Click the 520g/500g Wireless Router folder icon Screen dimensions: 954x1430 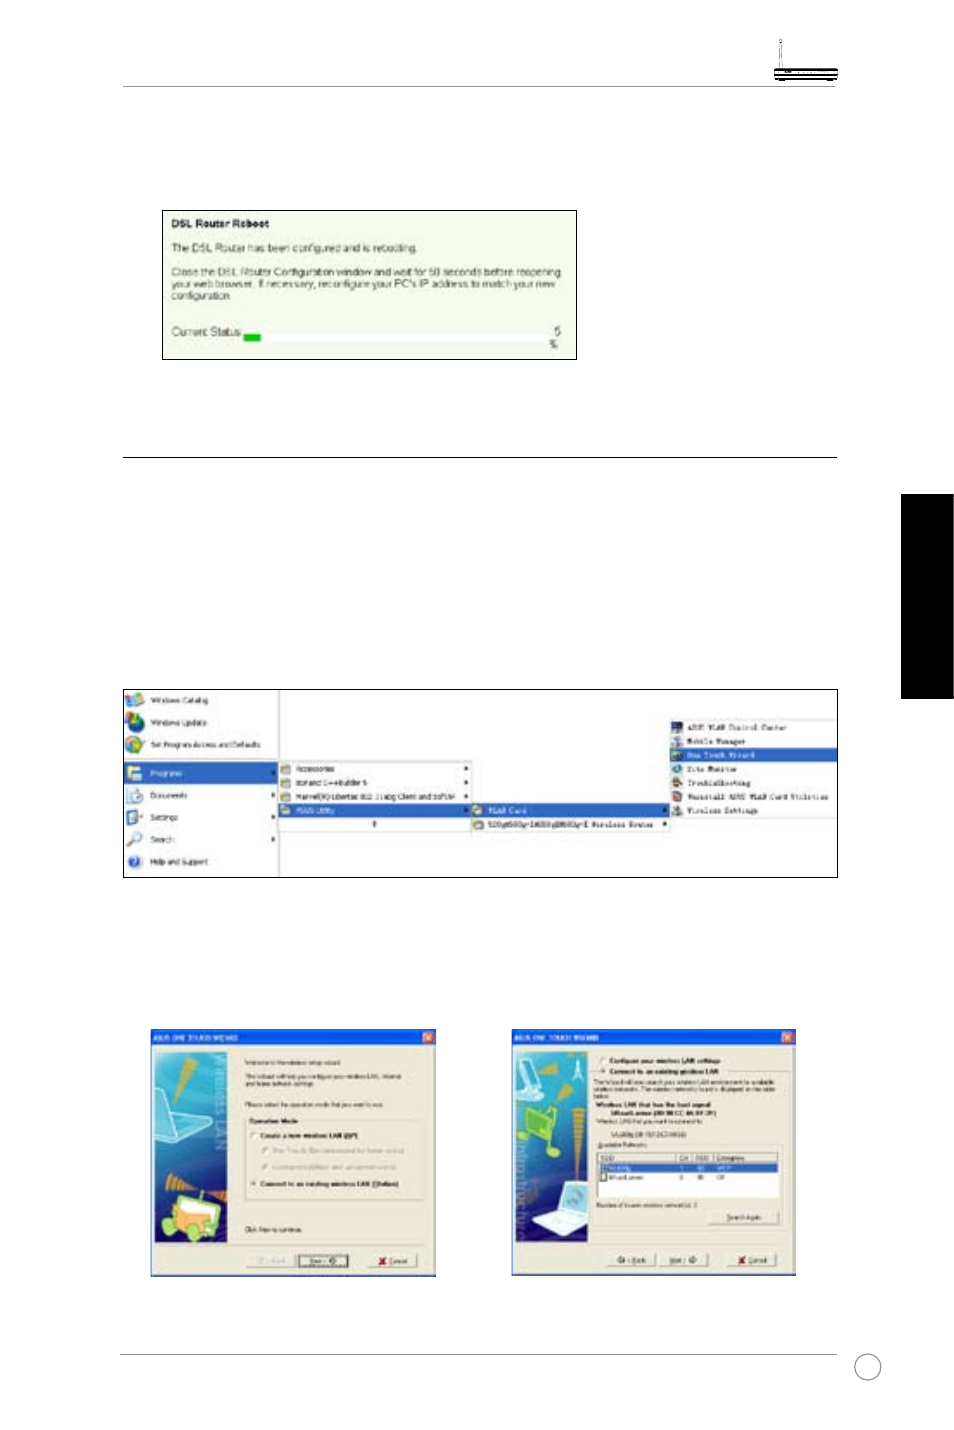click(x=478, y=825)
